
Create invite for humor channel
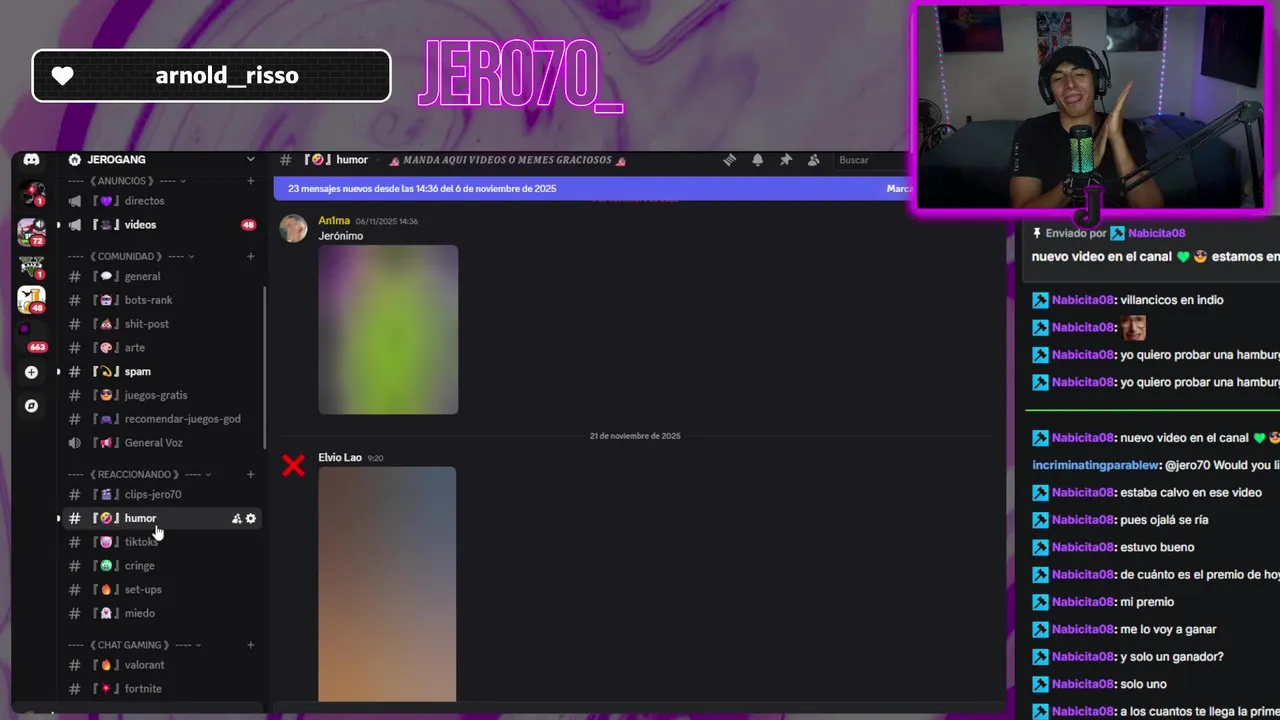237,518
